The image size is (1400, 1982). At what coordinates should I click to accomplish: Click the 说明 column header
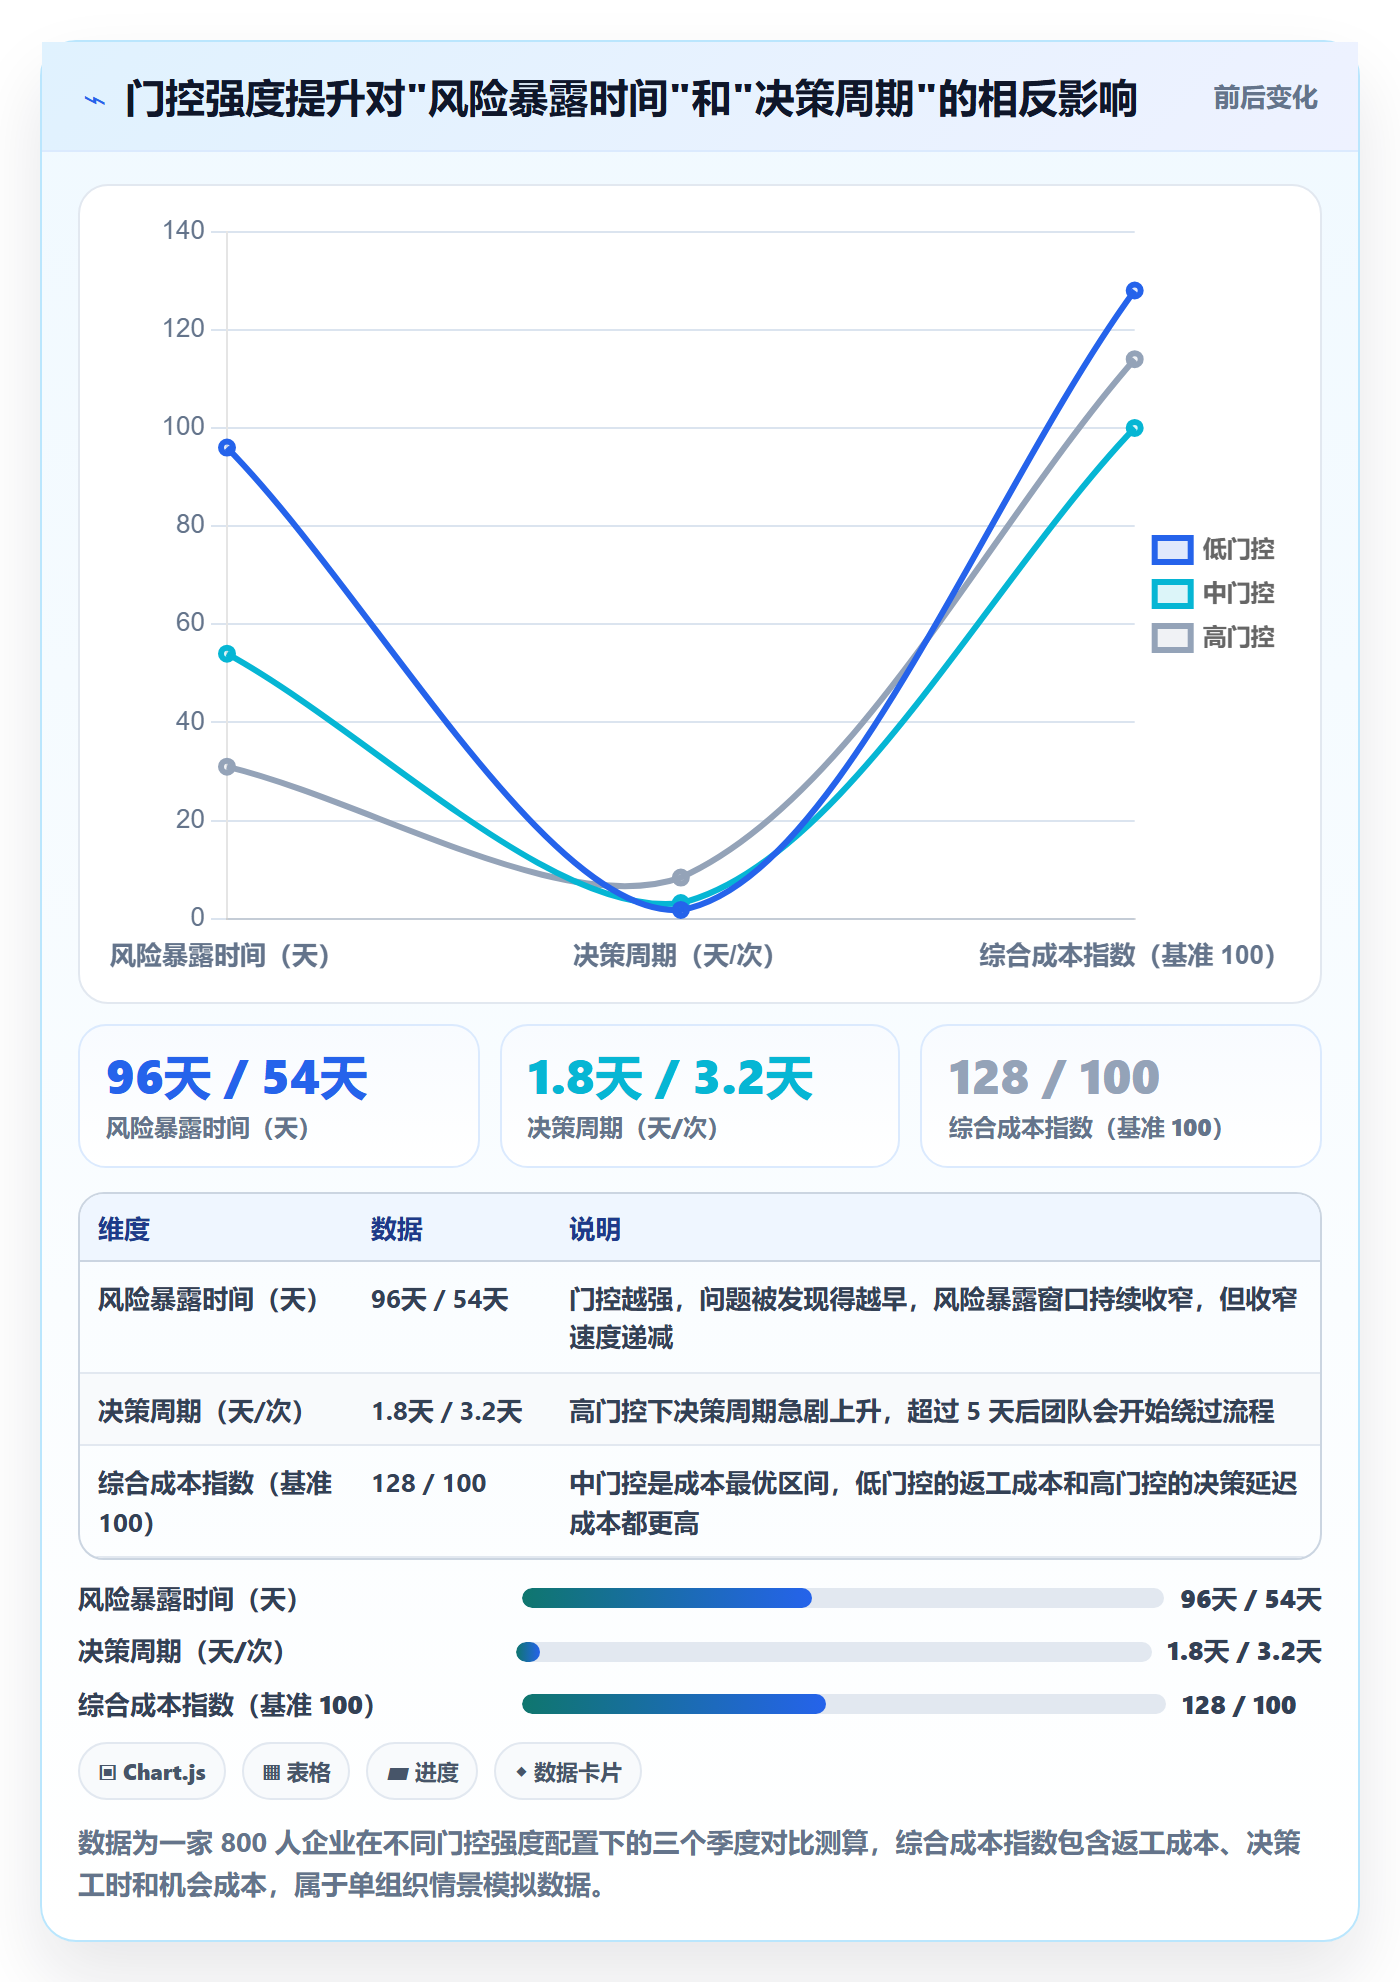point(595,1229)
